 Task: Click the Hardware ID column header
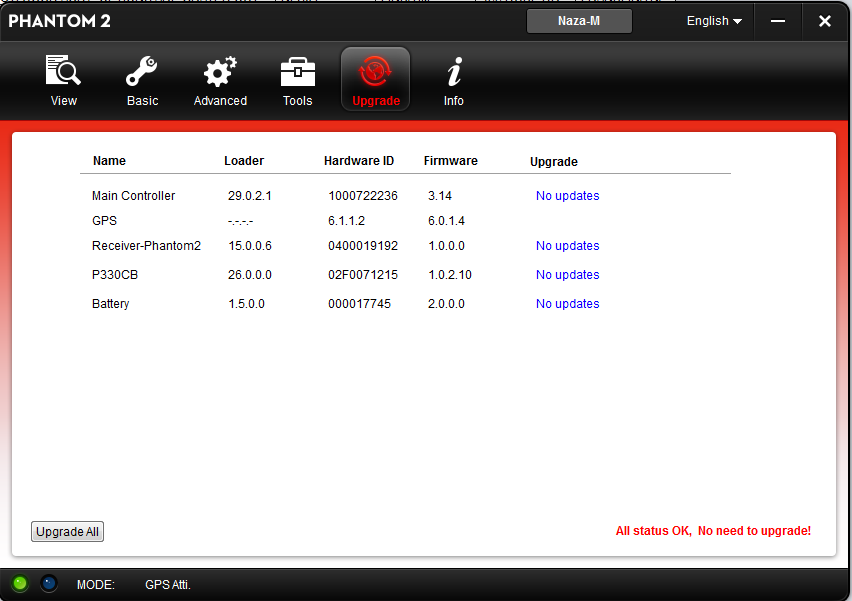tap(359, 161)
